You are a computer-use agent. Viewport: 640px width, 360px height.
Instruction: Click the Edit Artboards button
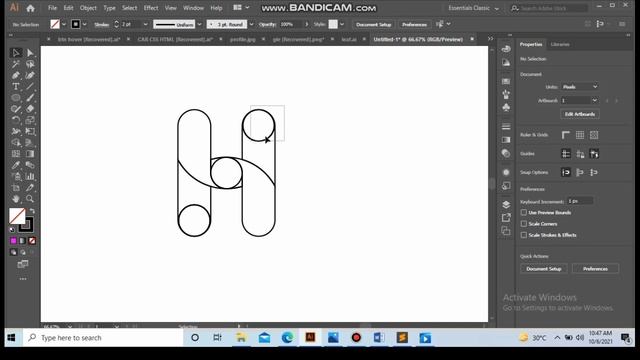tap(580, 114)
